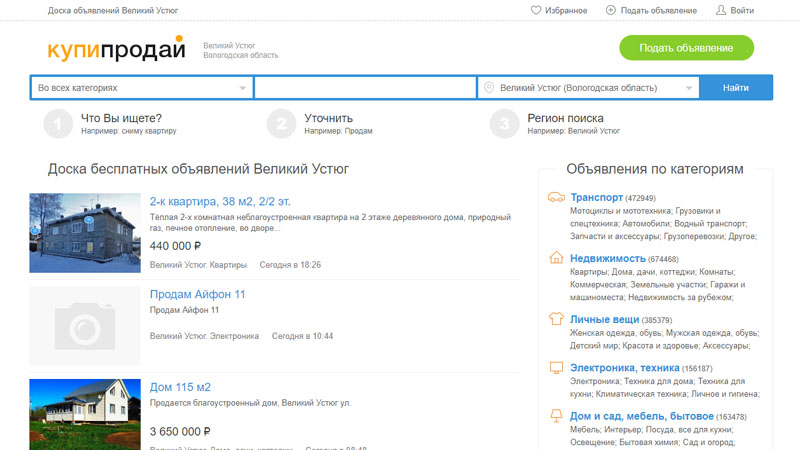This screenshot has width=800, height=450.
Task: Click the plus icon beside Подать объявление
Action: click(611, 10)
